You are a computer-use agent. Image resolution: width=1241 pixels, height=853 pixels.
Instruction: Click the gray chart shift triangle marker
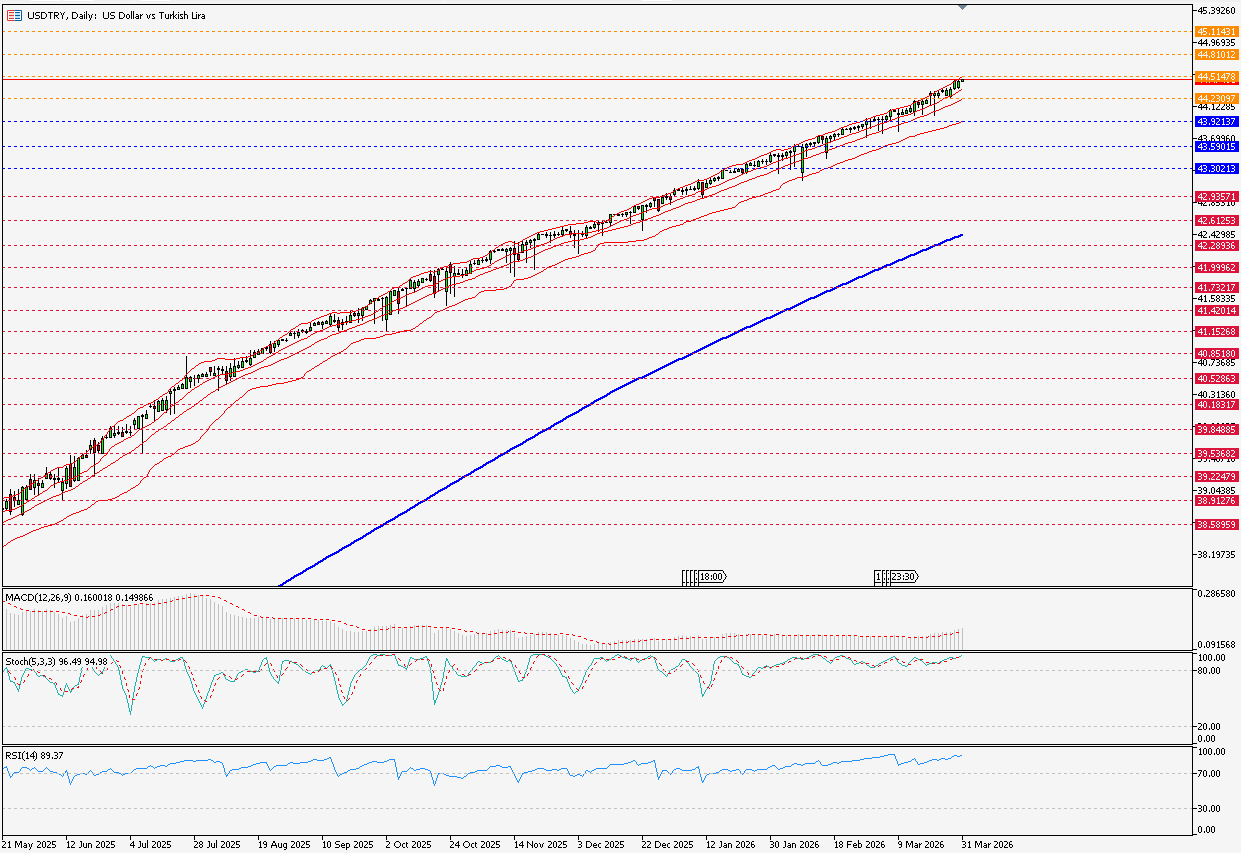(962, 7)
